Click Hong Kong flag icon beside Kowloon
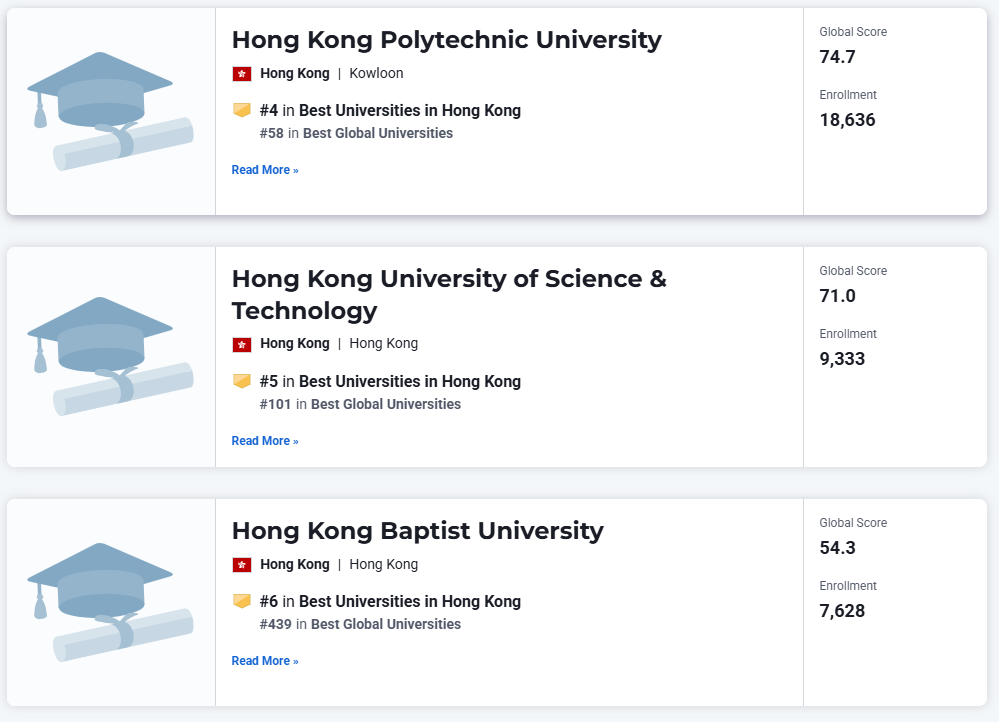Viewport: 999px width, 722px height. click(242, 74)
